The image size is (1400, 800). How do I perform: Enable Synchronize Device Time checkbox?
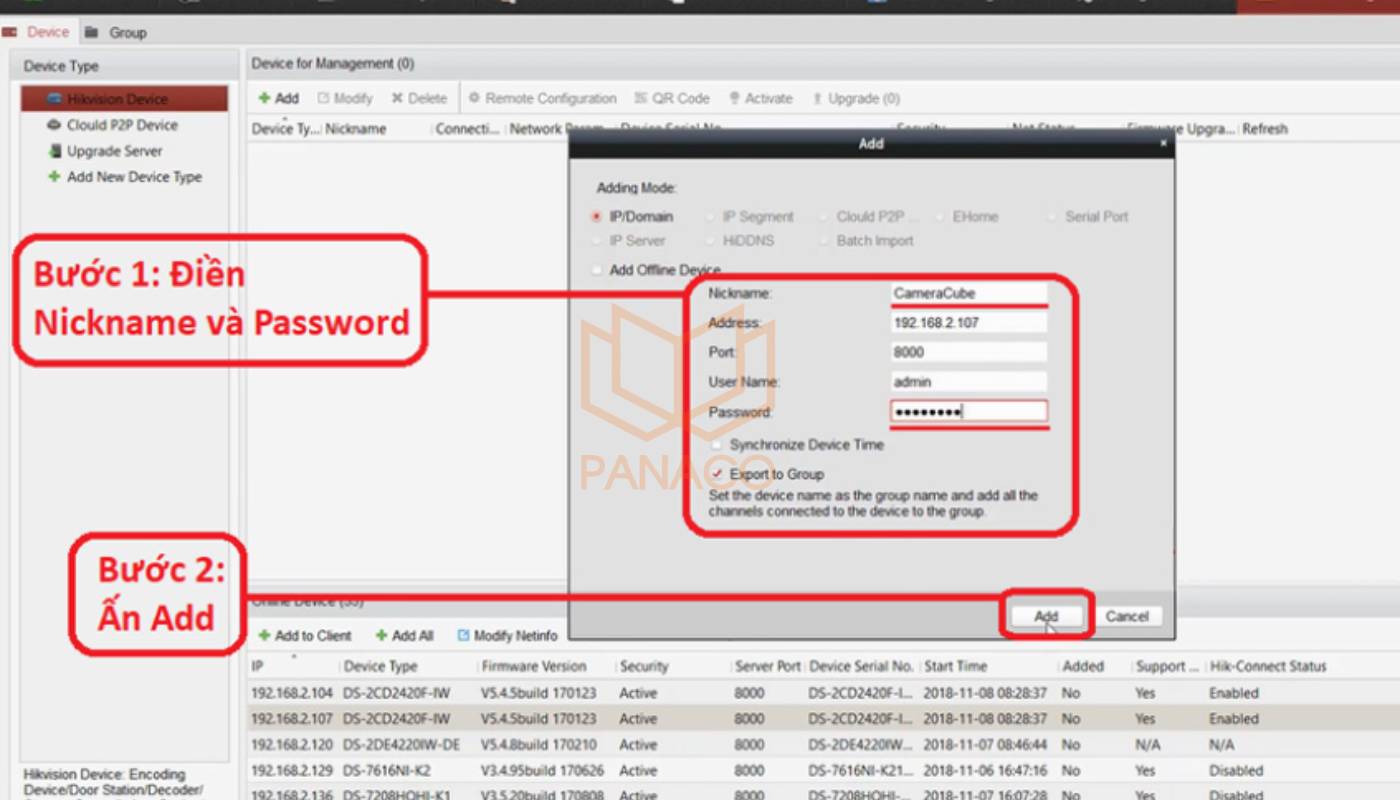[717, 444]
